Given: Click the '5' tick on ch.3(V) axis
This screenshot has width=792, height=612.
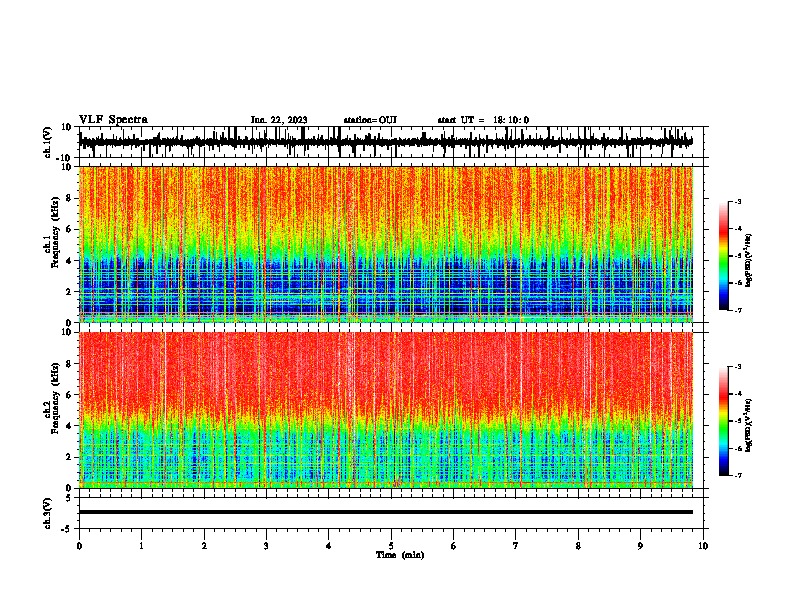Looking at the screenshot, I should point(70,498).
